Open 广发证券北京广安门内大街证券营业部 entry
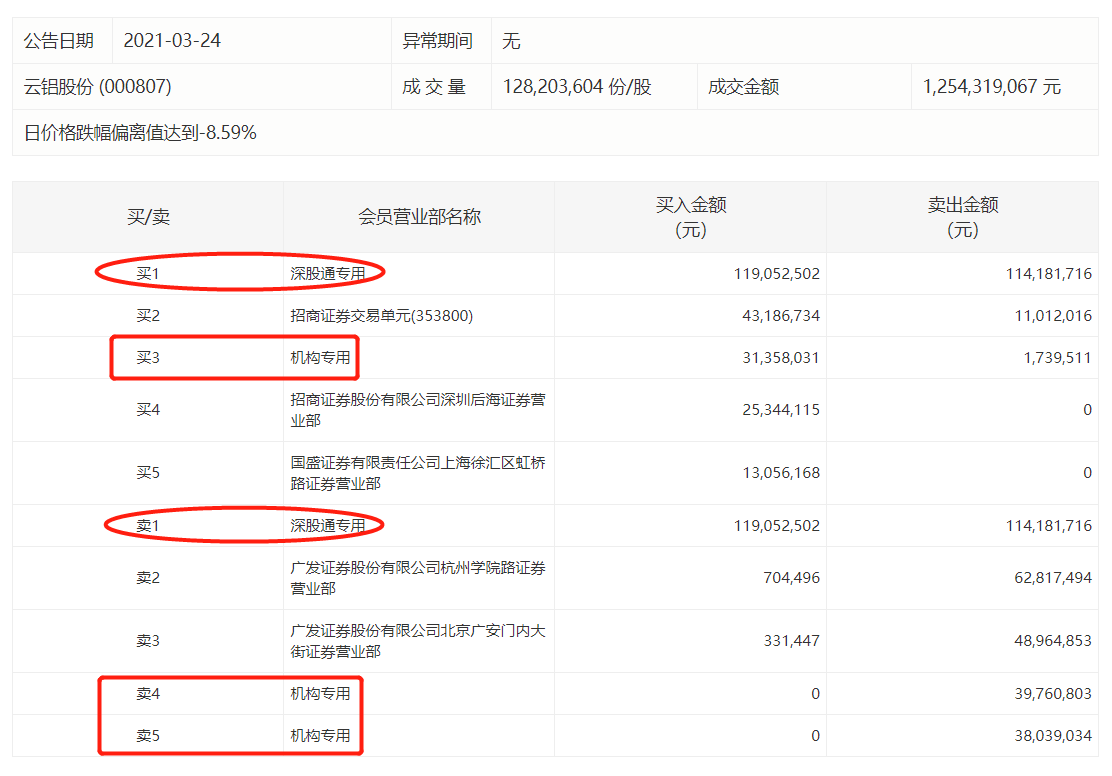The height and width of the screenshot is (776, 1112). 417,641
